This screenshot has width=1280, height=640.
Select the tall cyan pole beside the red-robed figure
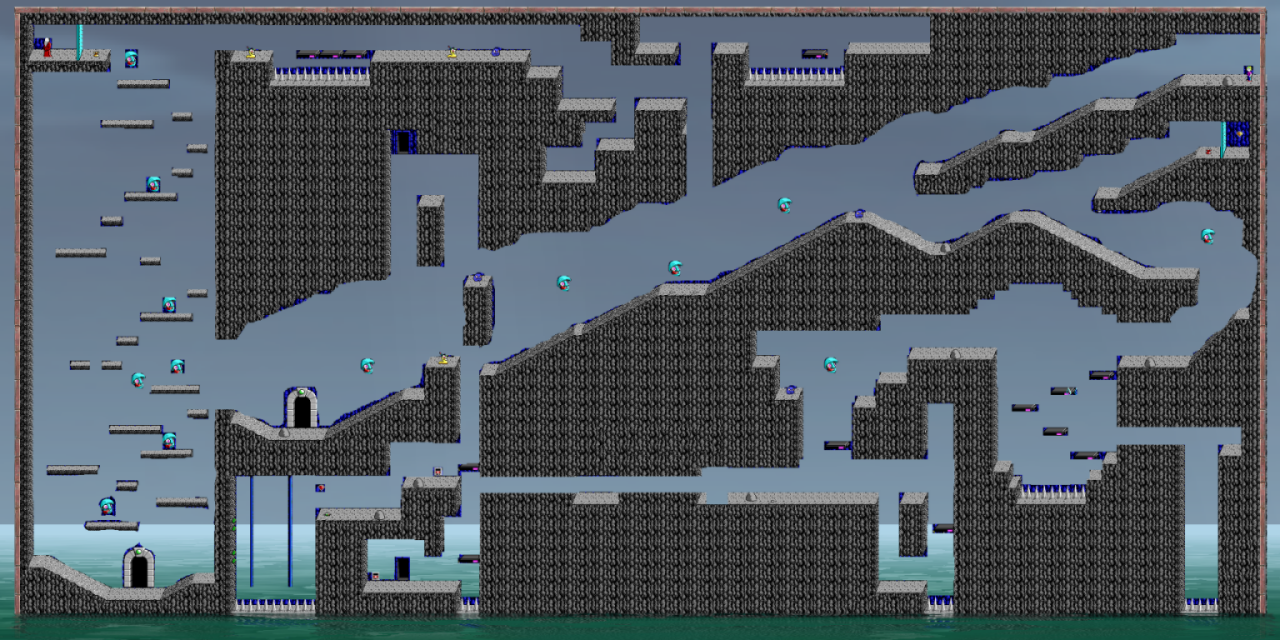pos(80,41)
